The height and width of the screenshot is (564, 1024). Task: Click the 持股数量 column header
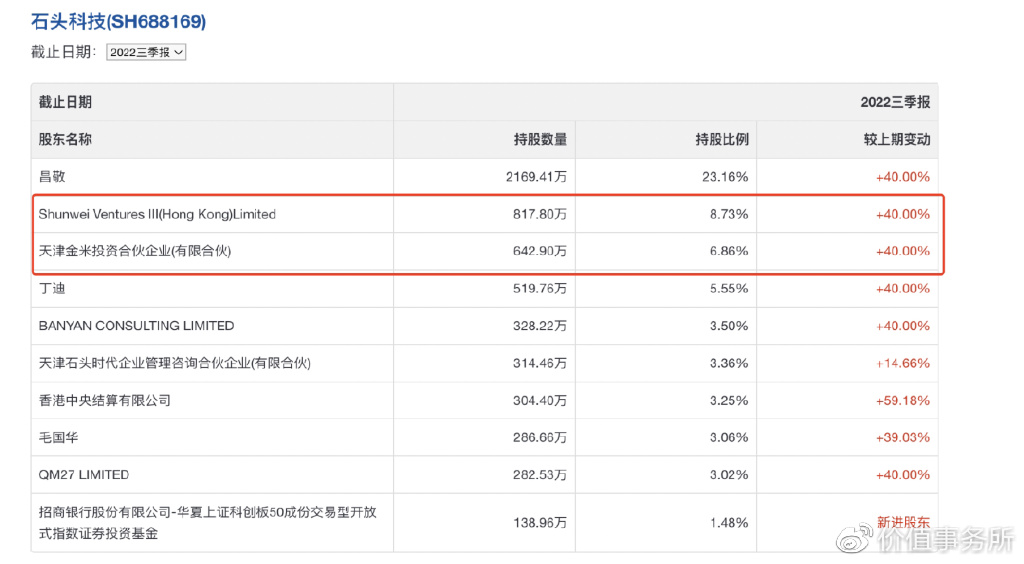[x=540, y=140]
